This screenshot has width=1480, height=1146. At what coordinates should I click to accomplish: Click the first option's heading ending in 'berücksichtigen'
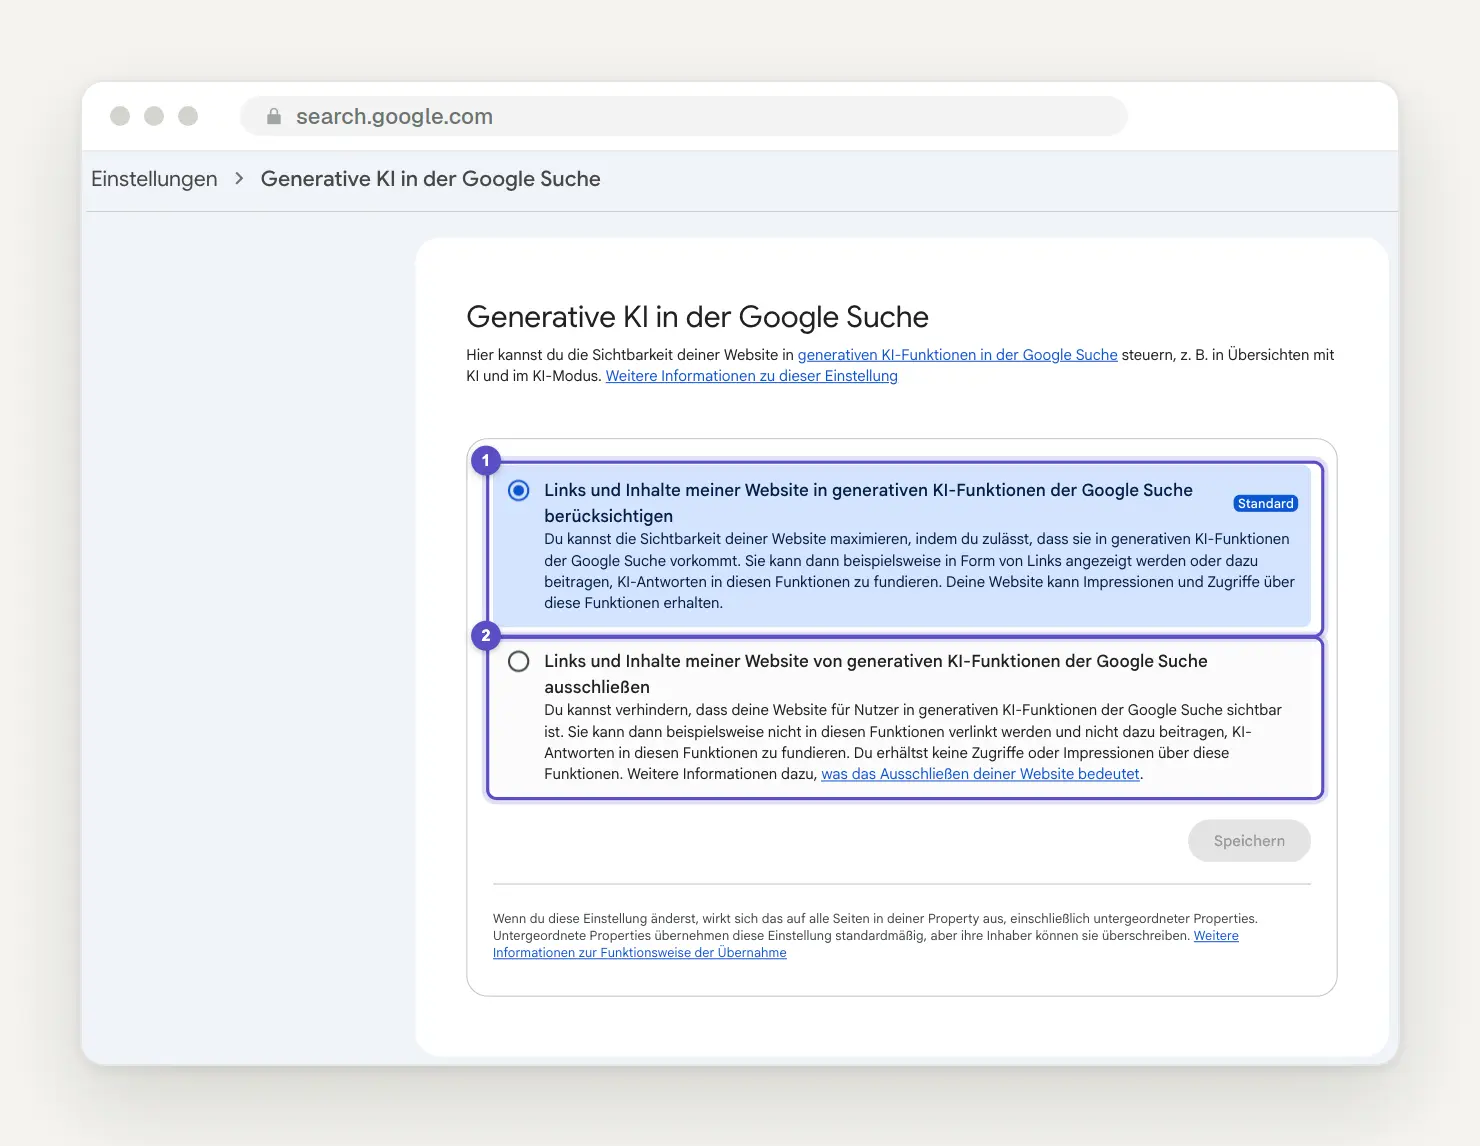[x=868, y=503]
